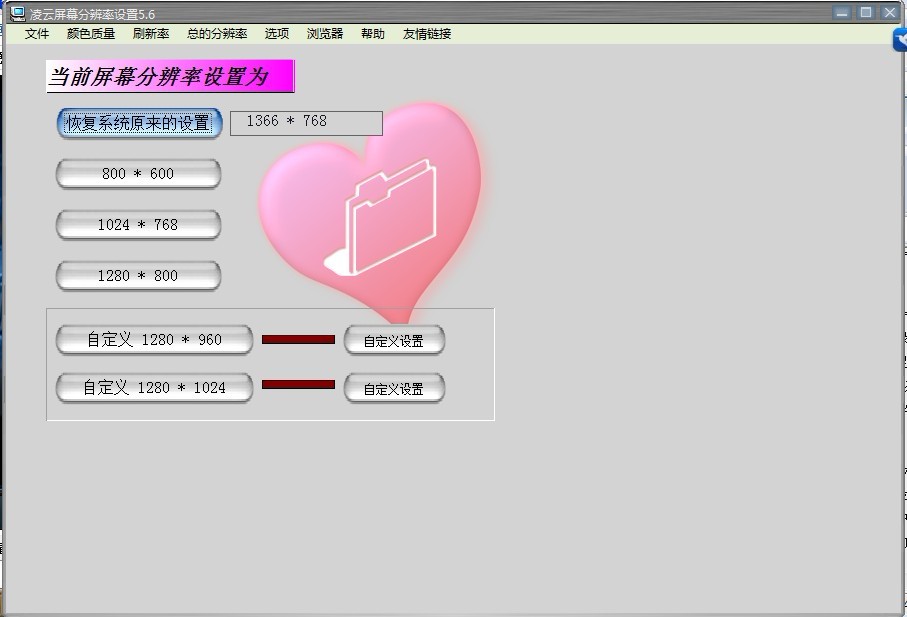
Task: Choose the 1024 * 768 resolution button
Action: coord(138,225)
